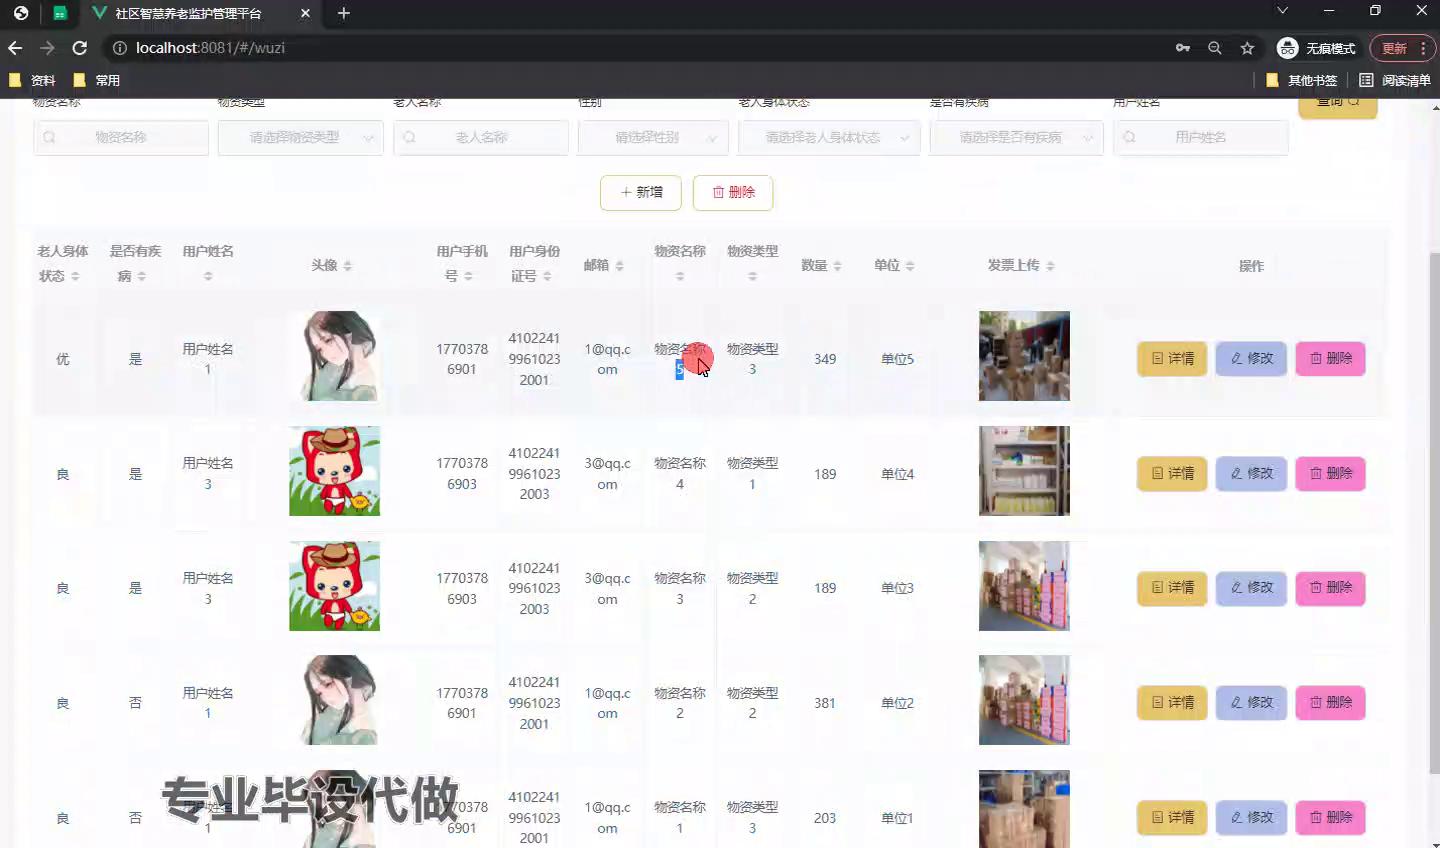Open the 请选择是否有疾病 dropdown
Viewport: 1440px width, 848px height.
click(1016, 138)
